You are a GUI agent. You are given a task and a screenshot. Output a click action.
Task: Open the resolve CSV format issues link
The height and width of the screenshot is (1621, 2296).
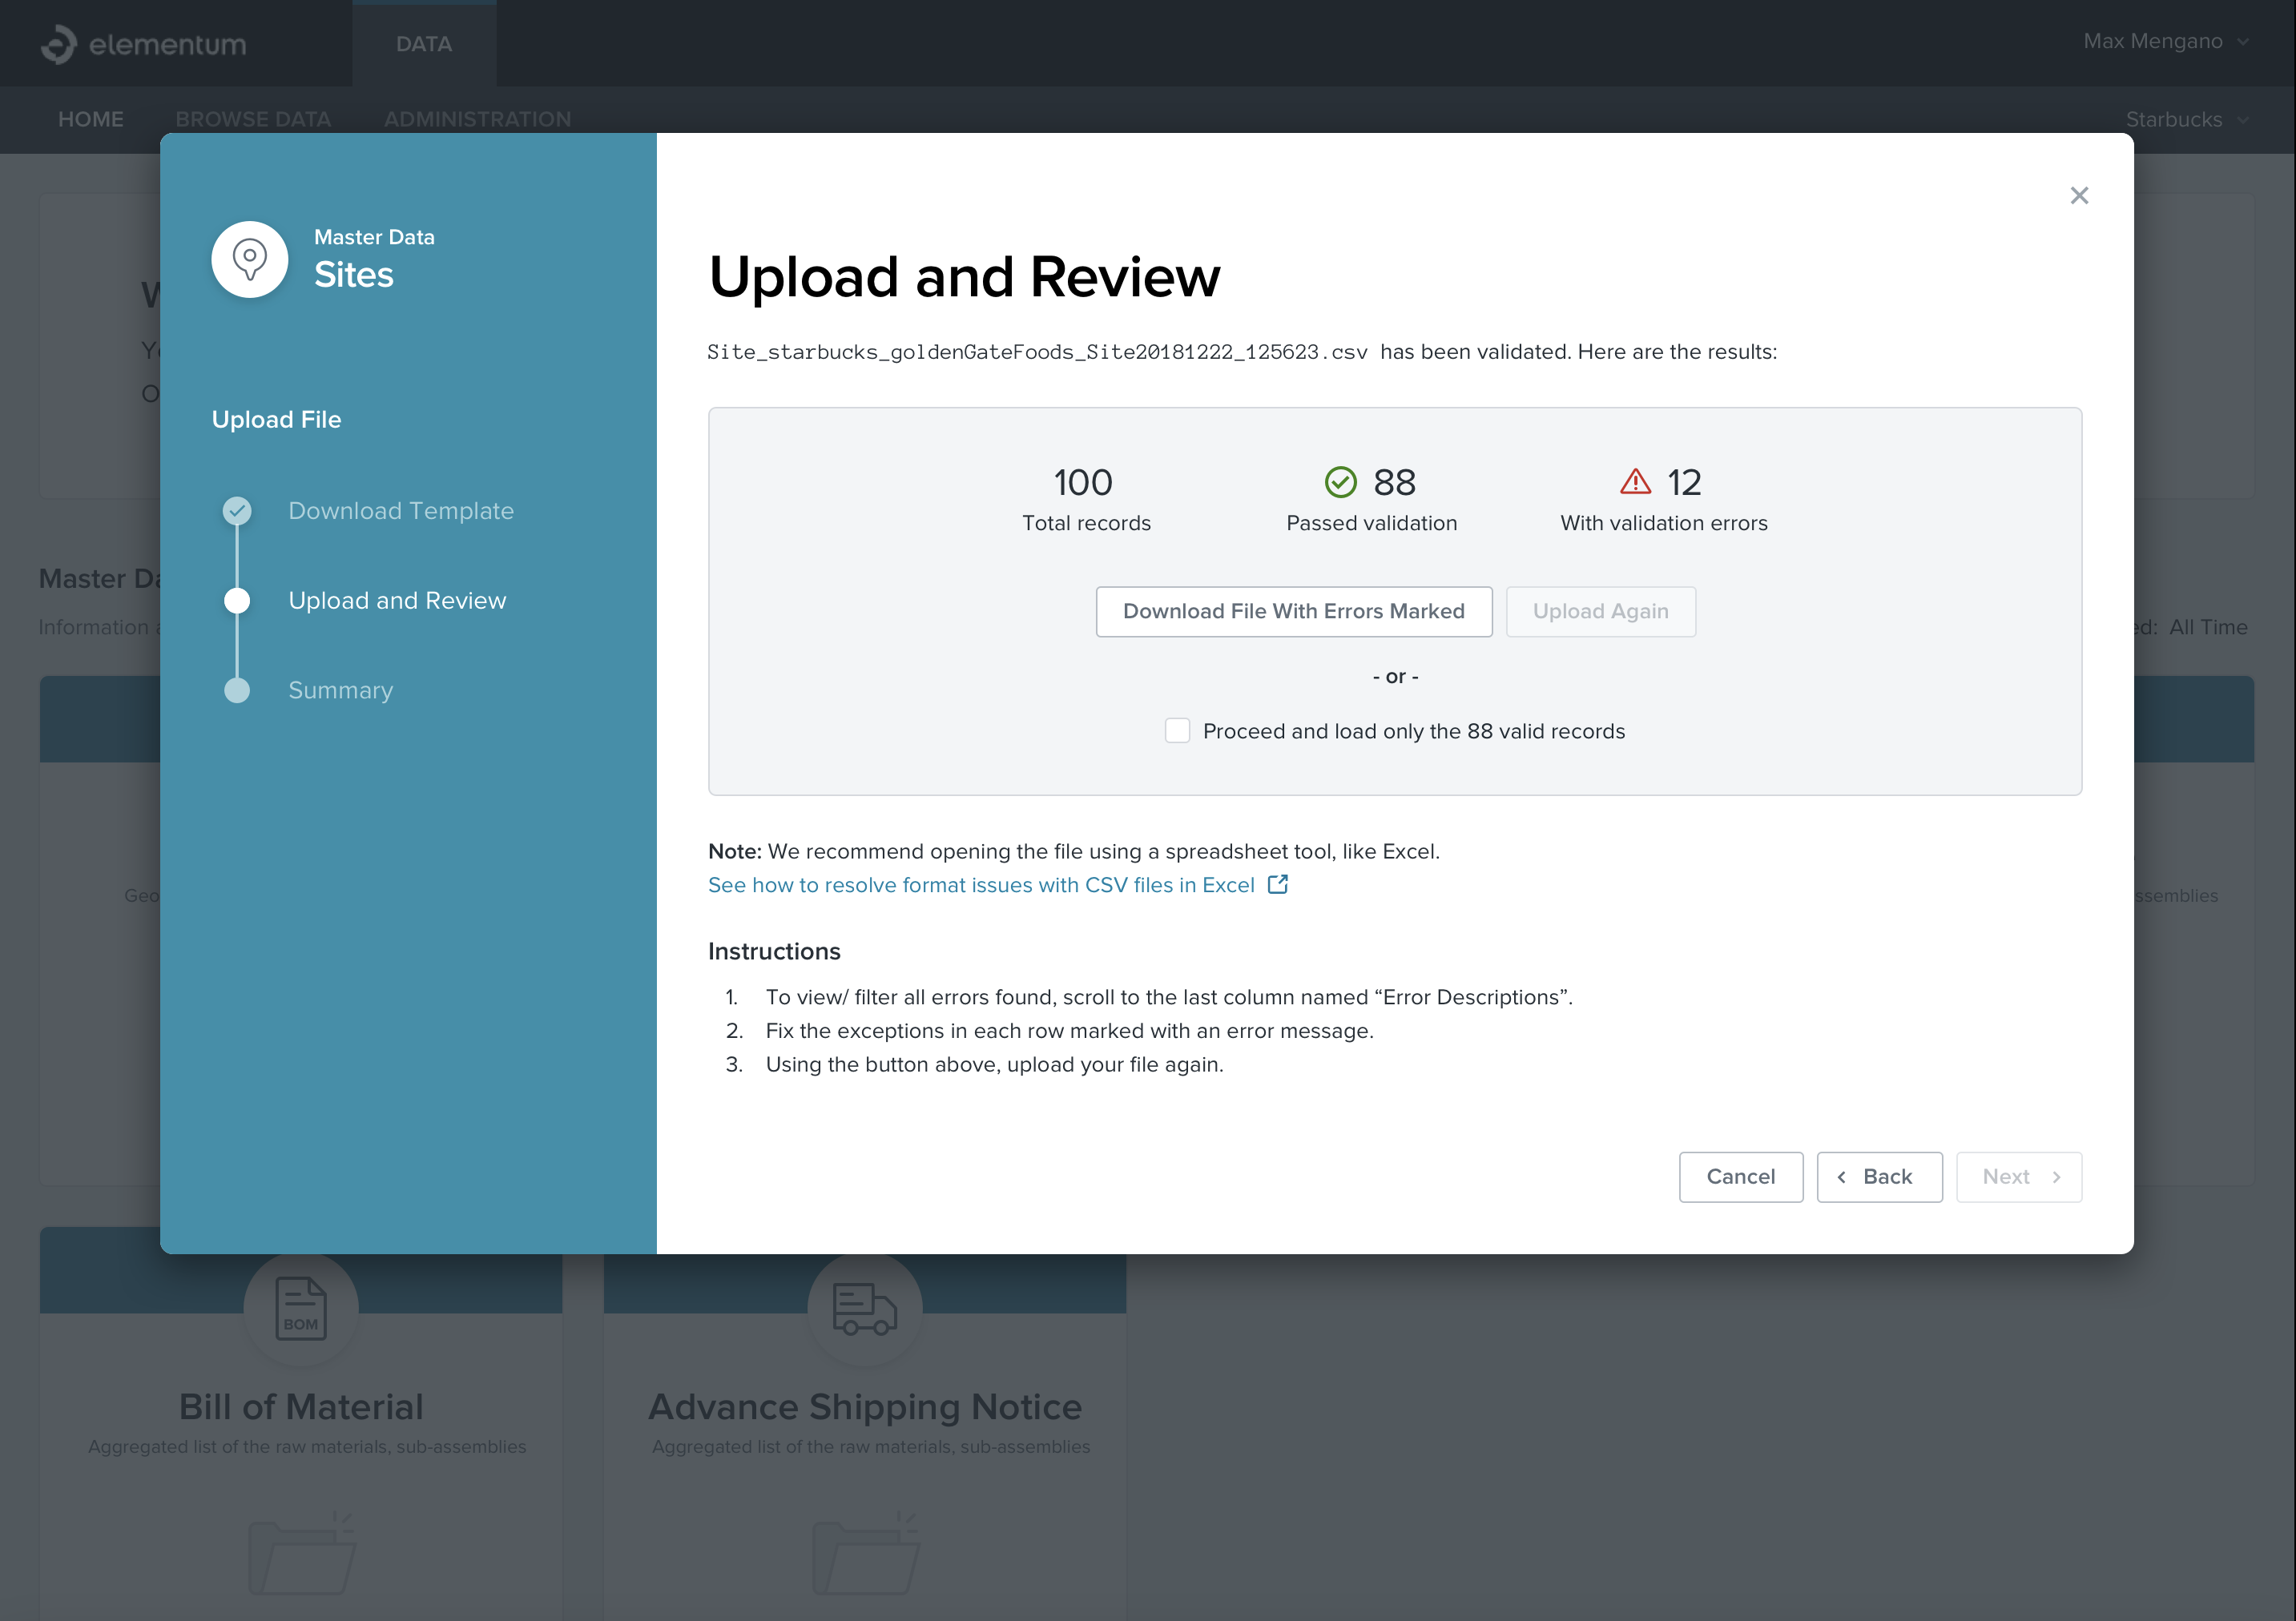[980, 885]
